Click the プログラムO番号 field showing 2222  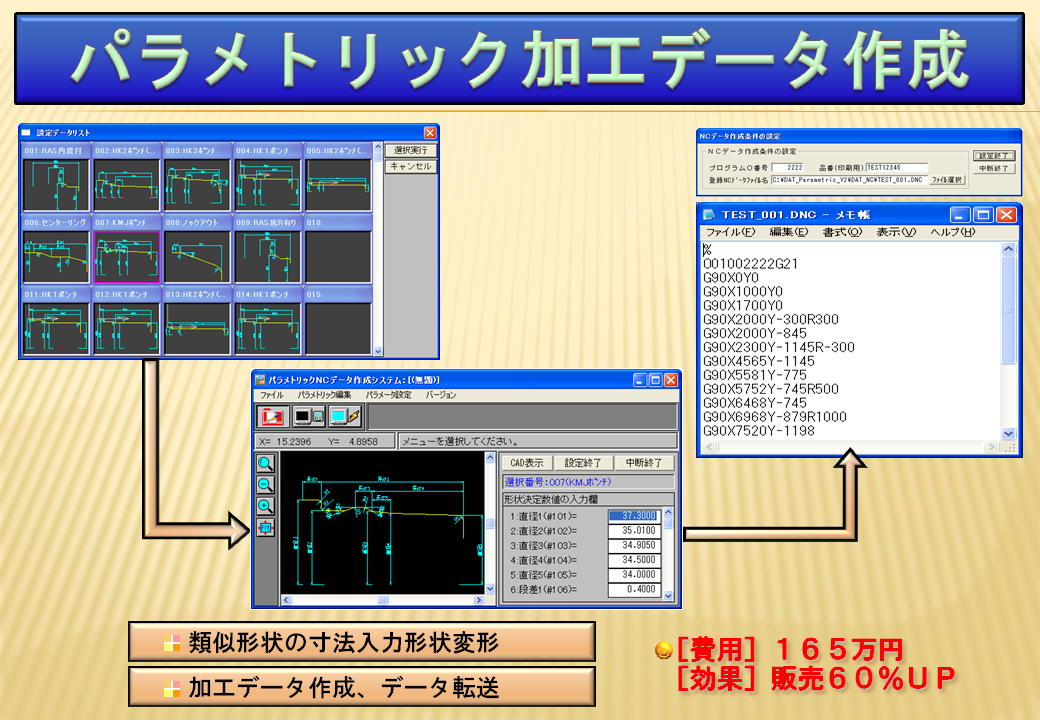point(789,168)
